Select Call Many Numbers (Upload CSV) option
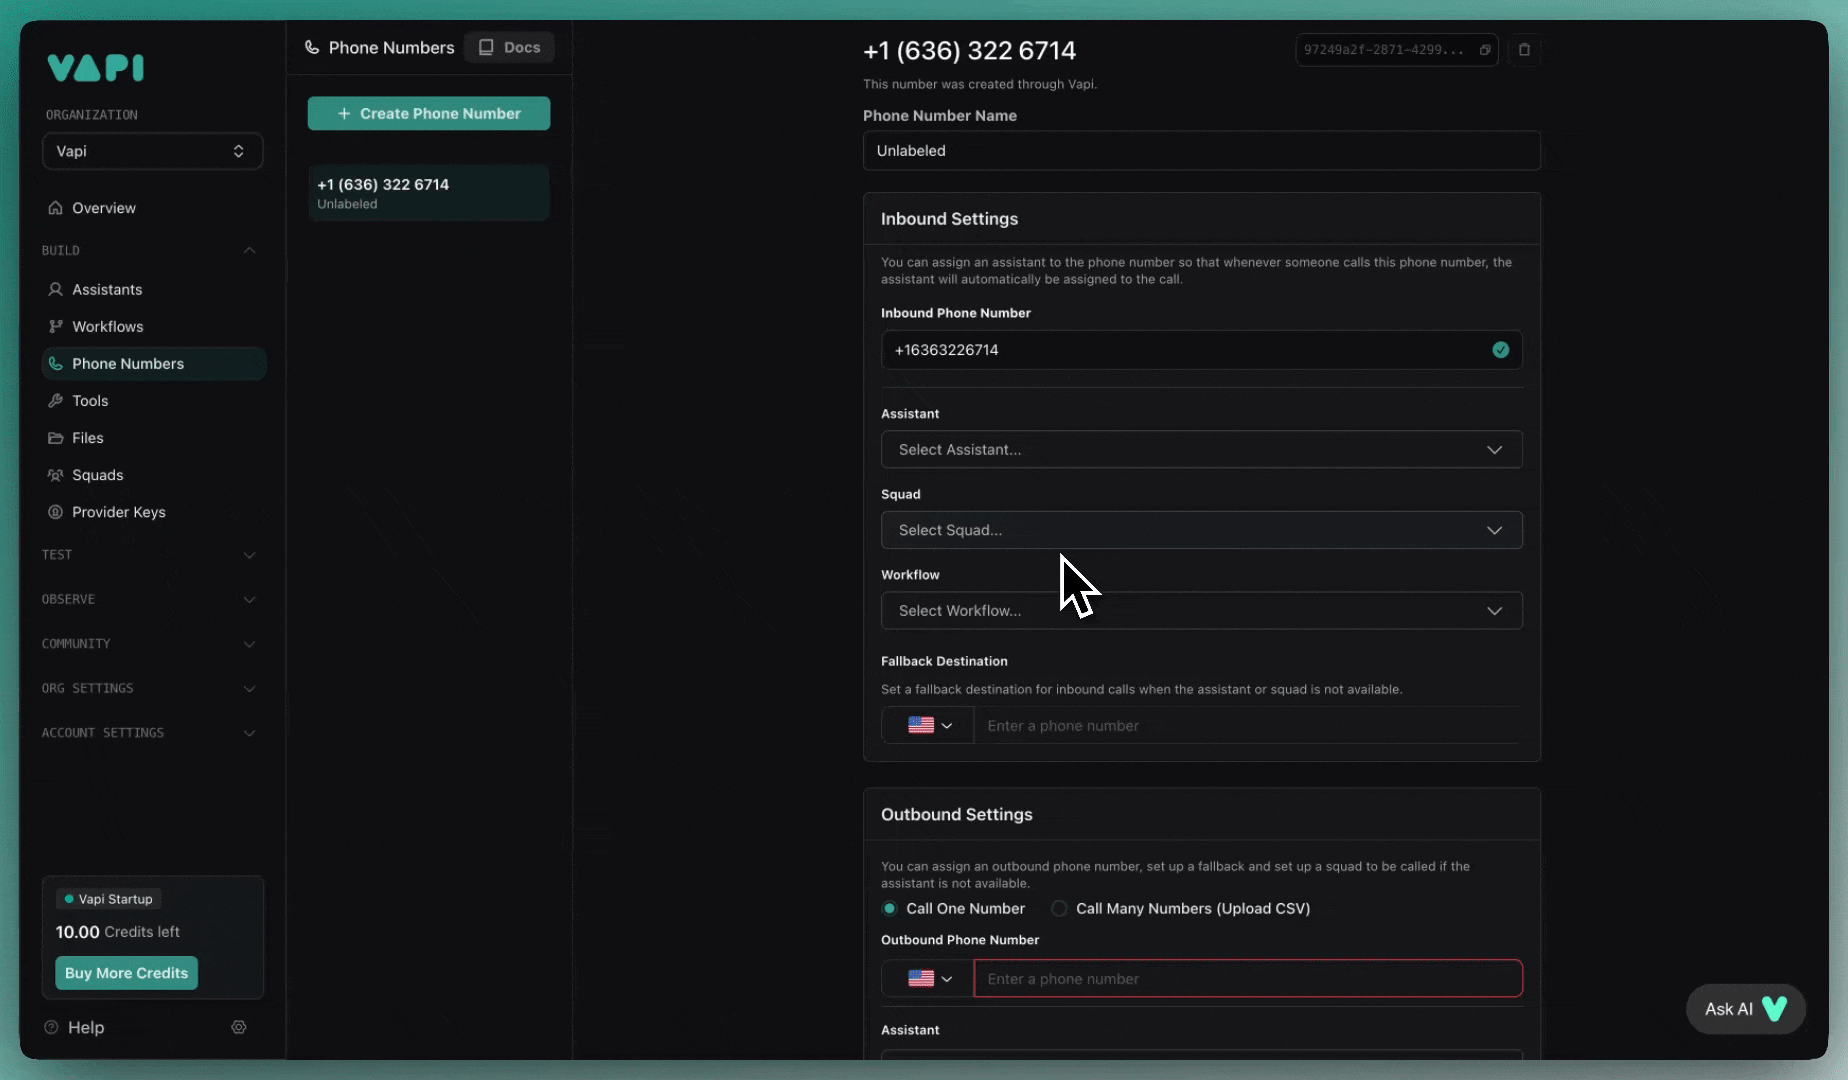The width and height of the screenshot is (1848, 1080). [x=1059, y=909]
